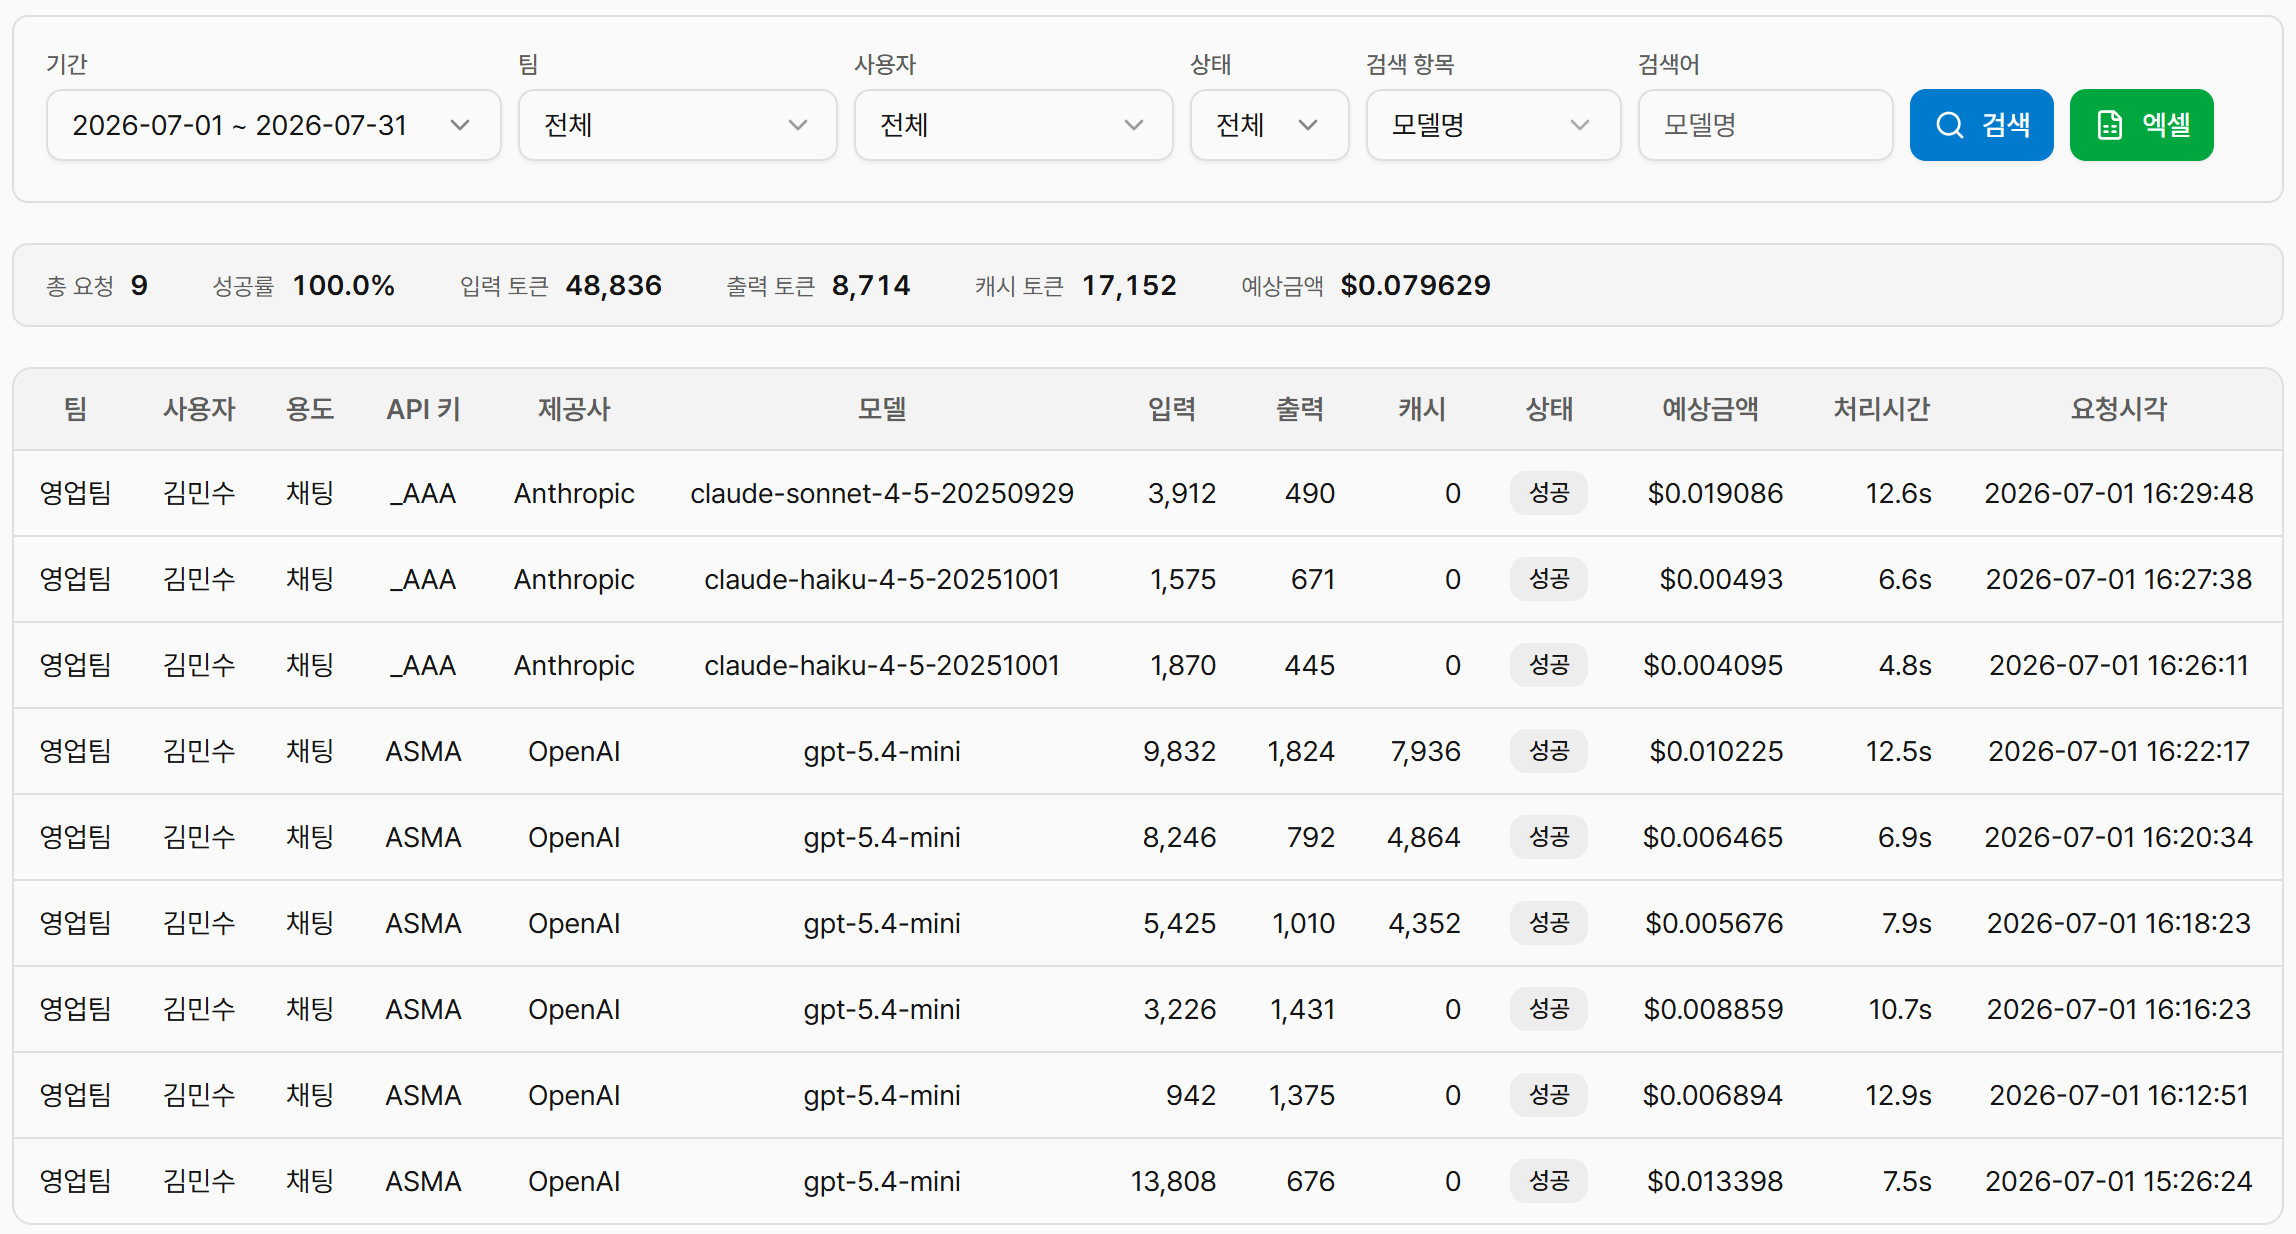This screenshot has width=2296, height=1234.
Task: Click the 9,832 input token cell
Action: tap(1180, 751)
